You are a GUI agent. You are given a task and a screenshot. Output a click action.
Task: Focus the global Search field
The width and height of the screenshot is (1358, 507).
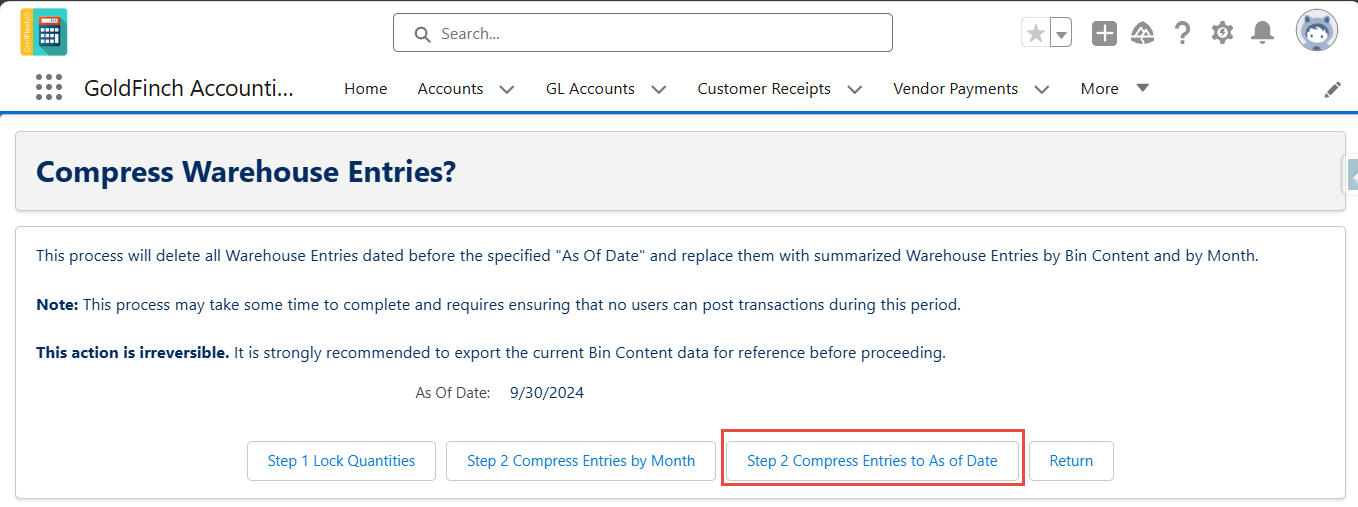(x=643, y=33)
